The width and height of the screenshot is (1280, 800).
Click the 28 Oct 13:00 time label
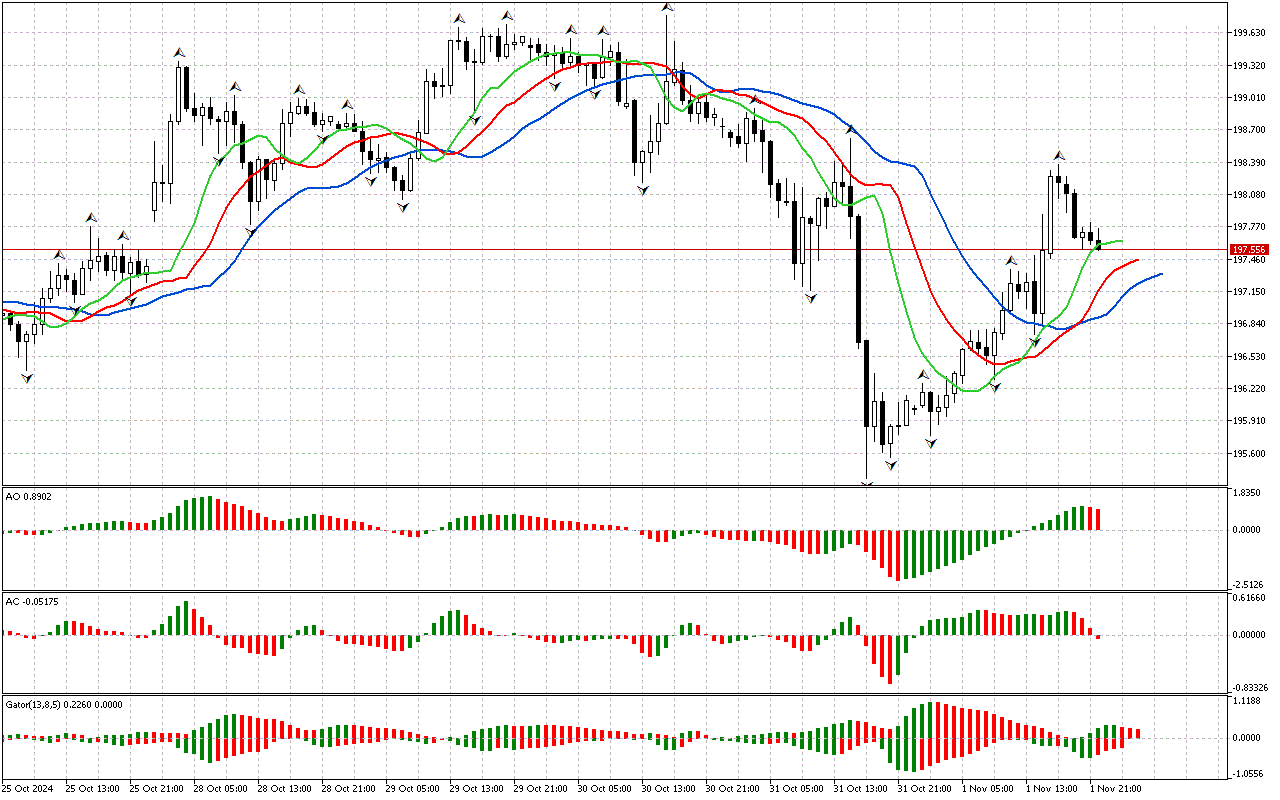[x=285, y=789]
